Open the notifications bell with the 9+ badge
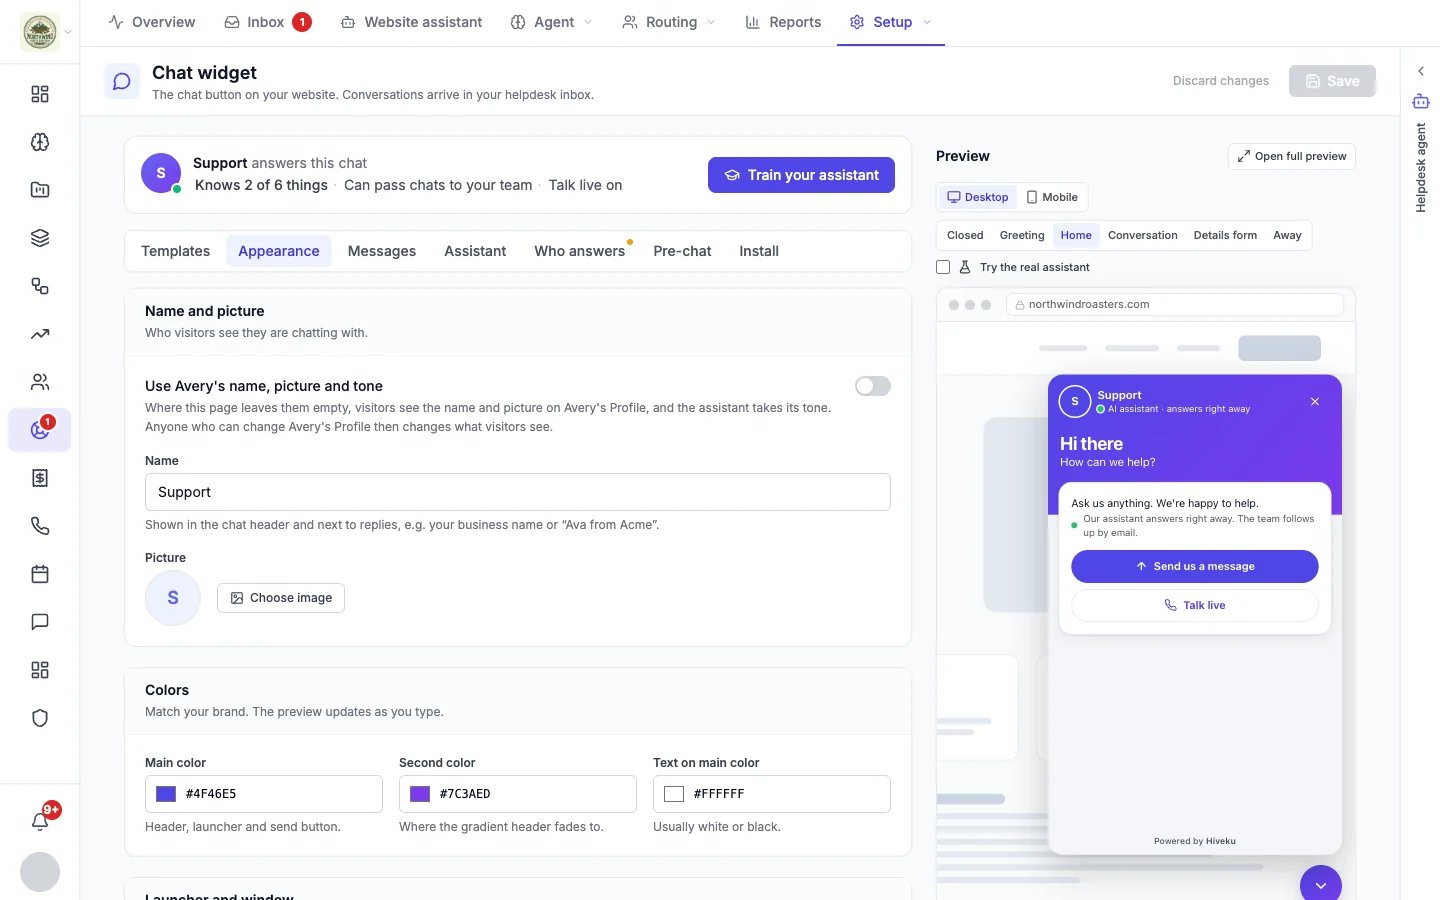 (x=40, y=821)
